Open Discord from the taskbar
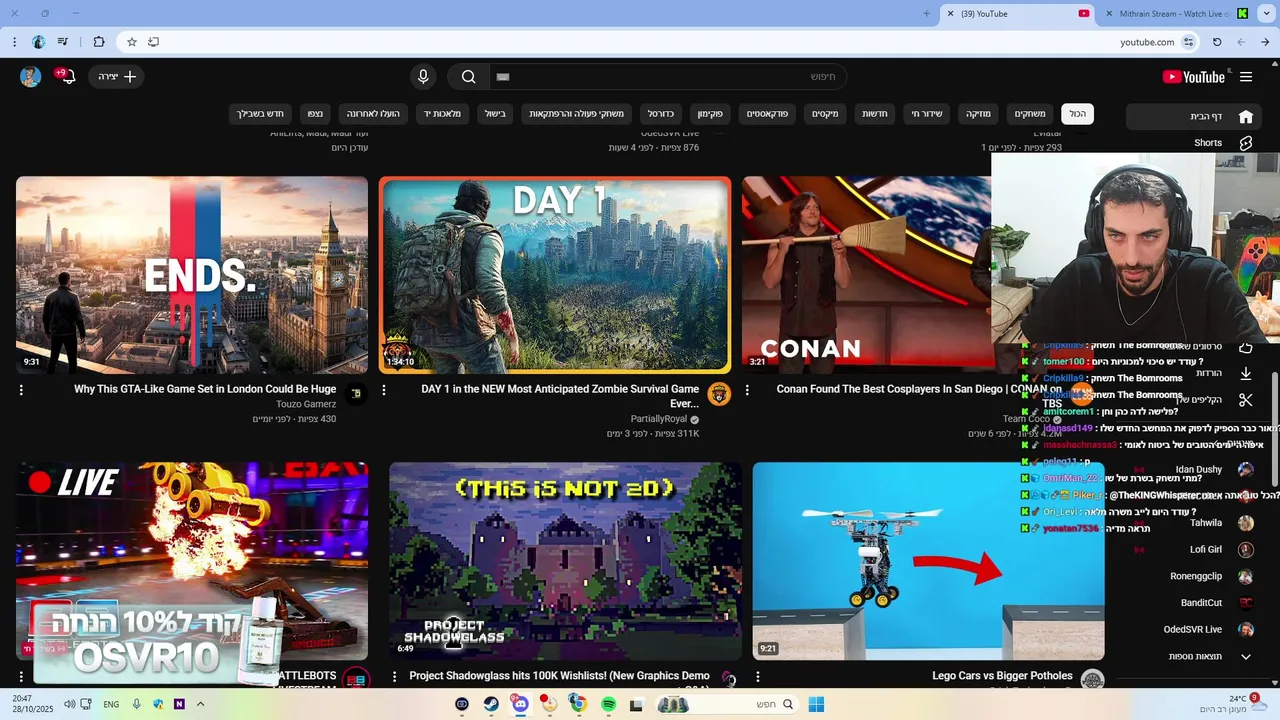Viewport: 1280px width, 720px height. [x=520, y=704]
